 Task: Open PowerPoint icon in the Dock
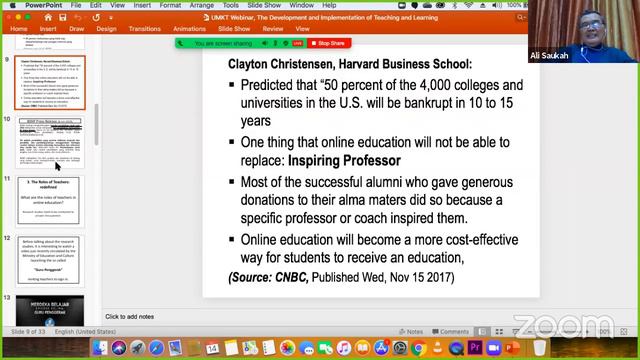point(512,348)
